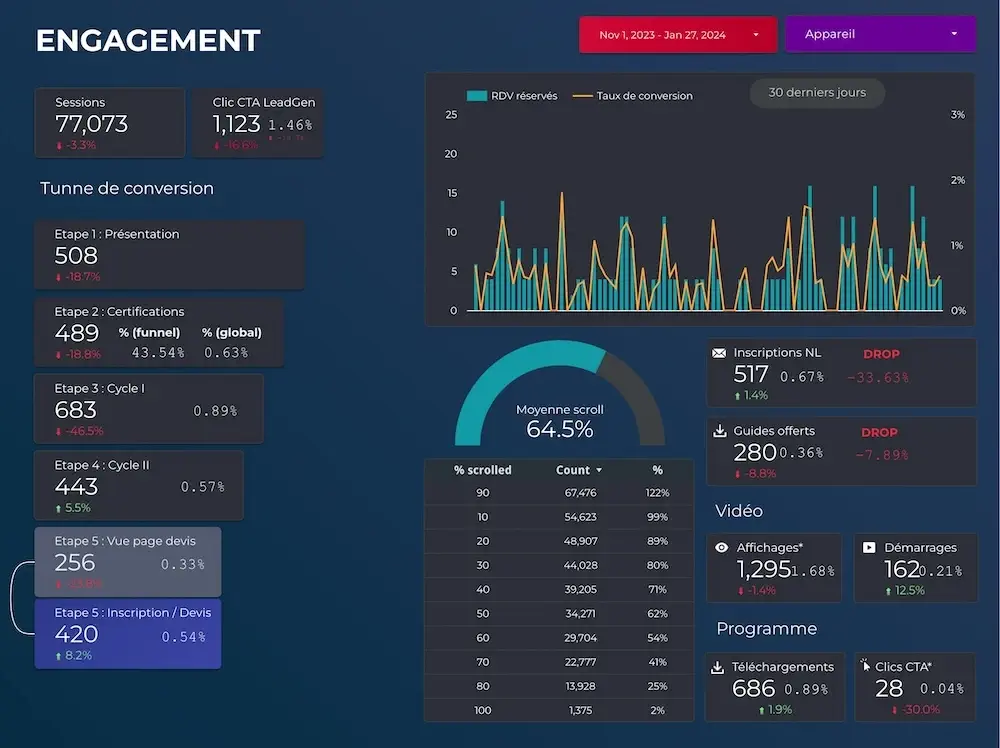Screen dimensions: 1000x748
Task: Click the eye icon beside Affichages
Action: (x=720, y=548)
